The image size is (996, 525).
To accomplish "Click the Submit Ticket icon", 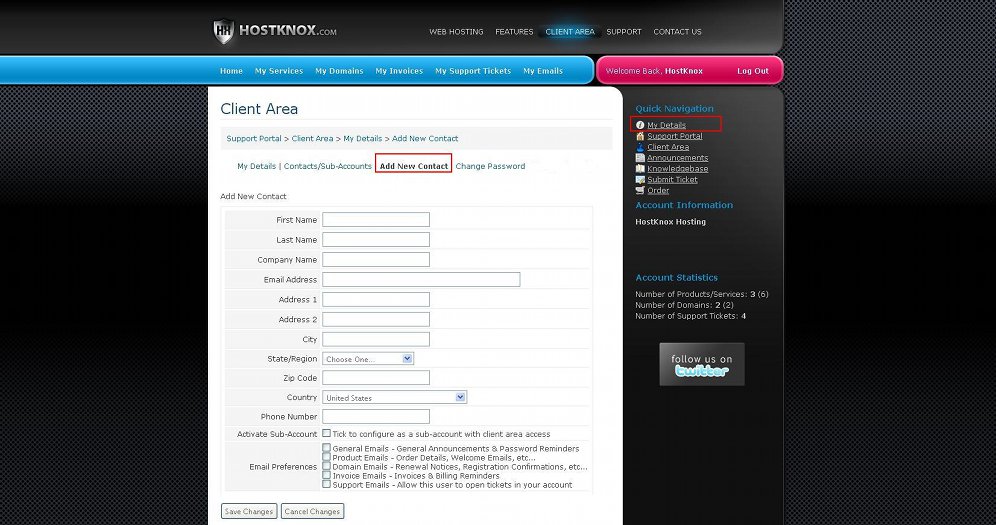I will (640, 180).
